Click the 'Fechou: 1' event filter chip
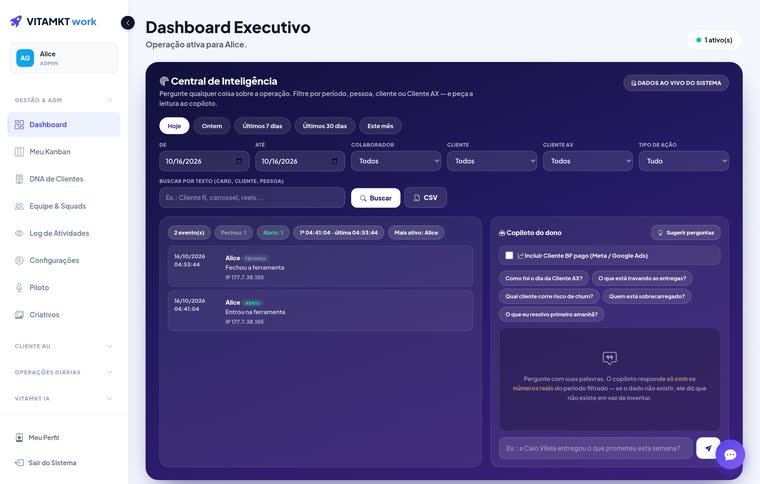The height and width of the screenshot is (484, 760). [234, 233]
